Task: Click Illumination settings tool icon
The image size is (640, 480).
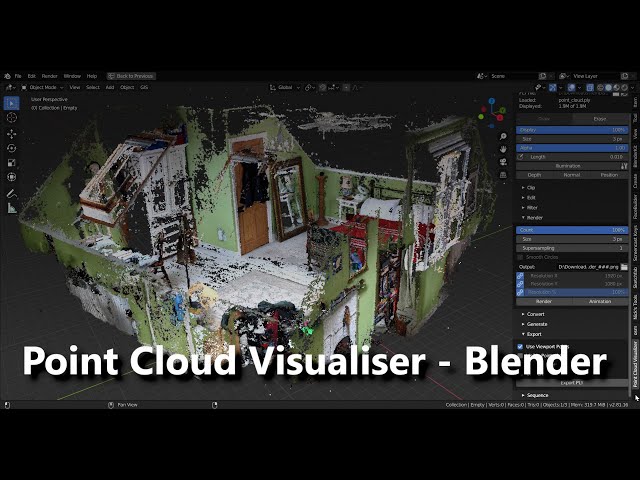Action: [624, 166]
